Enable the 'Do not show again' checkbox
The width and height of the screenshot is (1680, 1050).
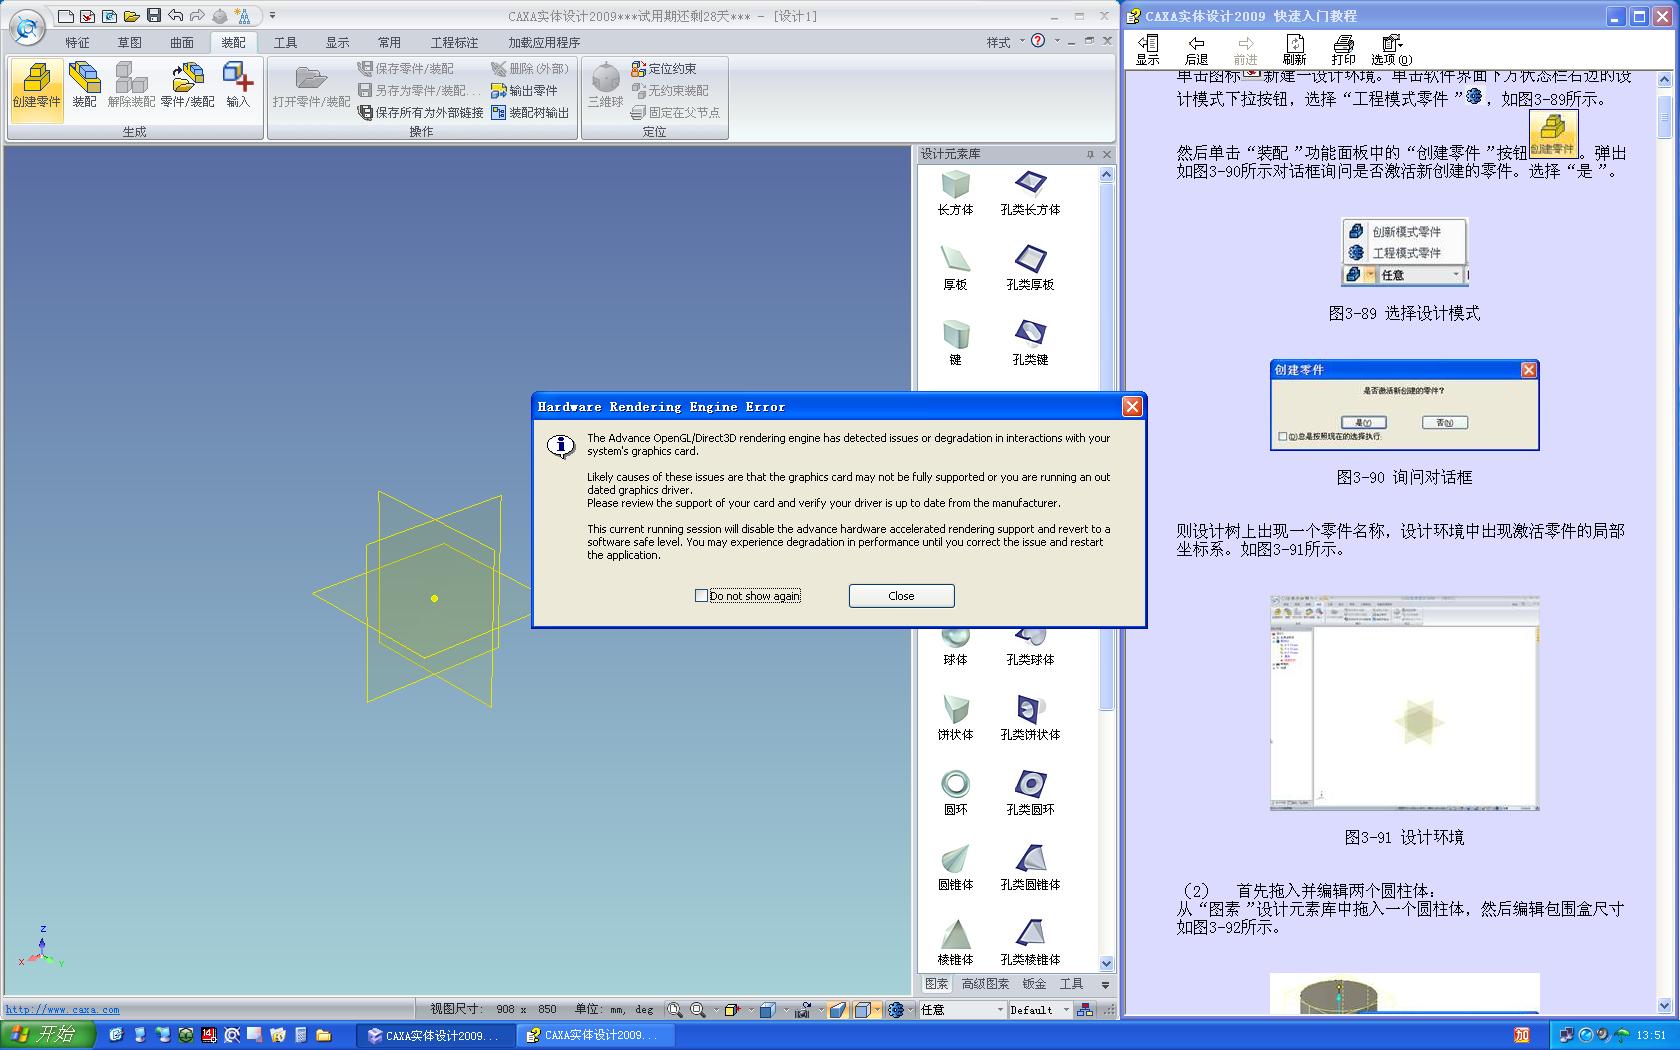[x=701, y=596]
